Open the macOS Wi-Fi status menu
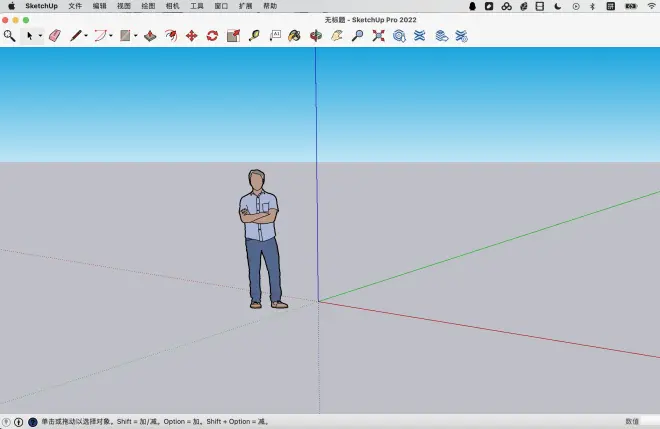The width and height of the screenshot is (660, 429). (x=651, y=6)
